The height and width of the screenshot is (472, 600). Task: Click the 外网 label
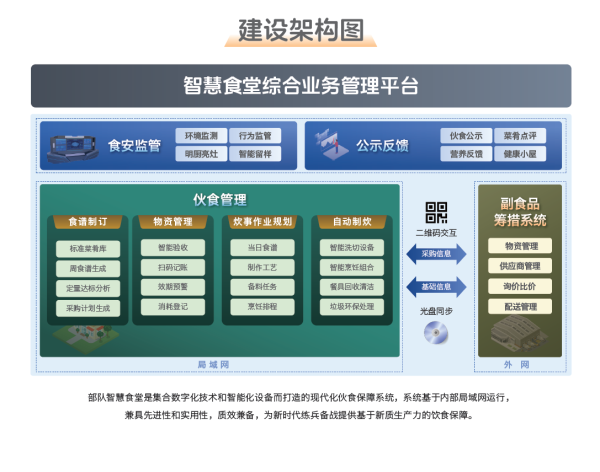[x=517, y=364]
